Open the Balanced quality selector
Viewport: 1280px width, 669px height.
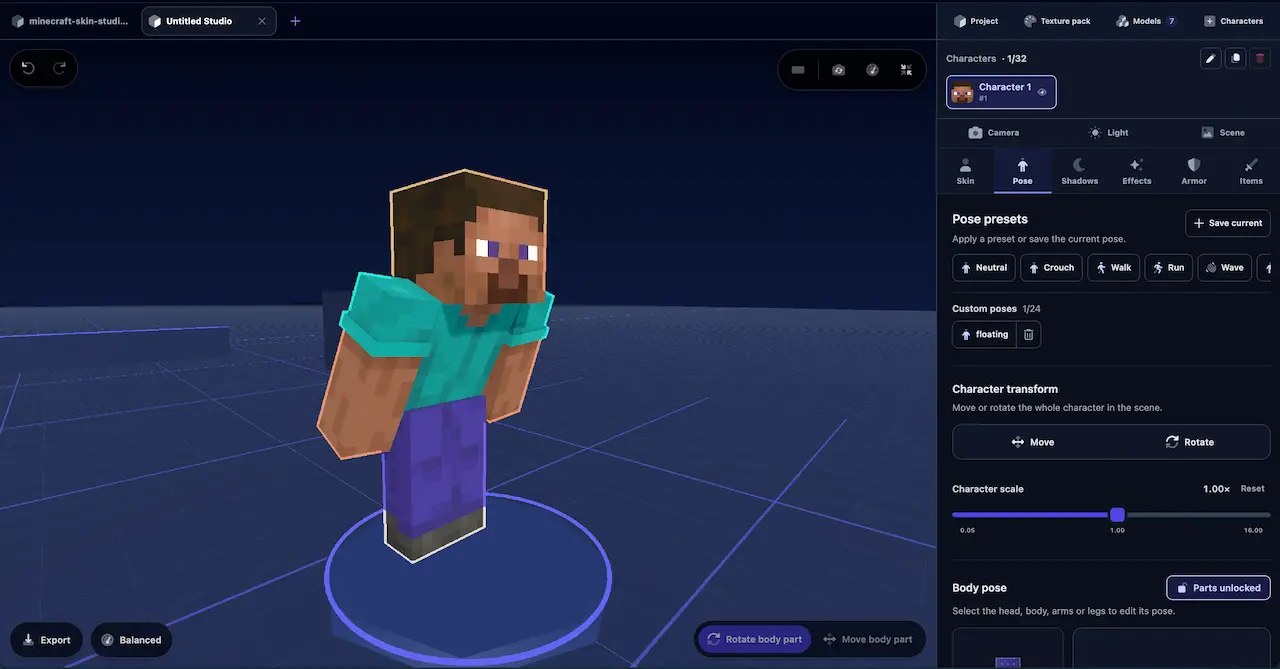131,640
